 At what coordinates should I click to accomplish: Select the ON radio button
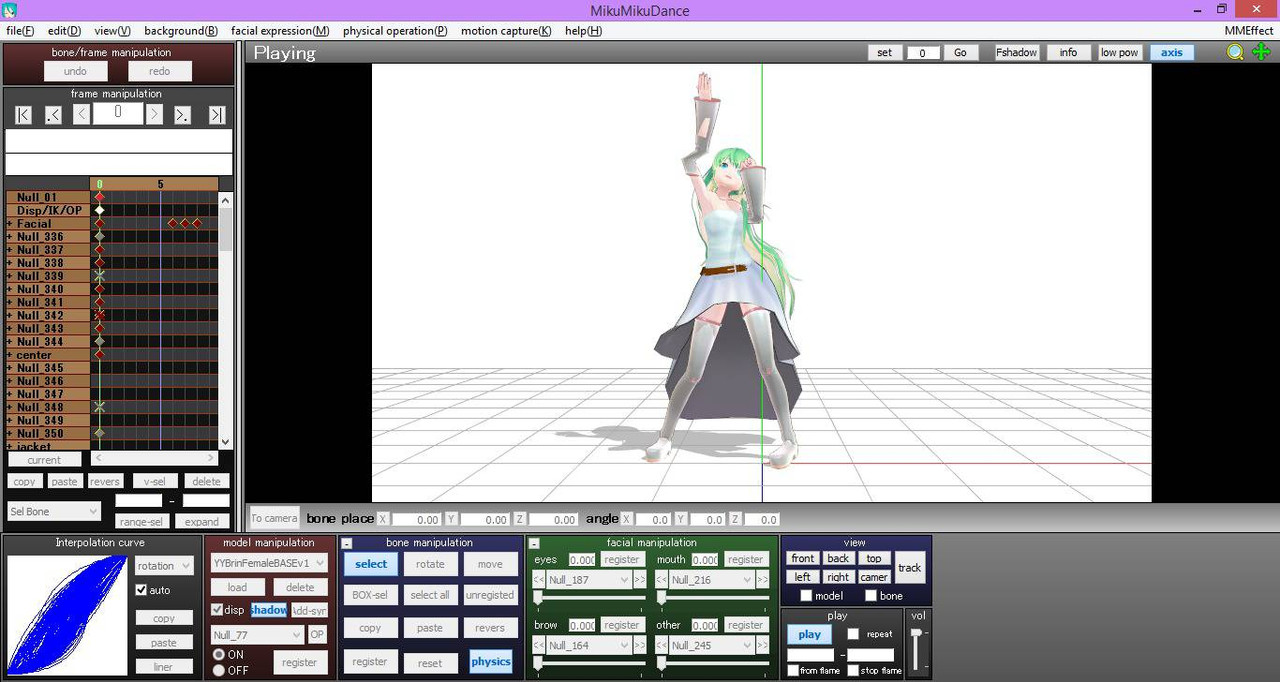(x=219, y=654)
